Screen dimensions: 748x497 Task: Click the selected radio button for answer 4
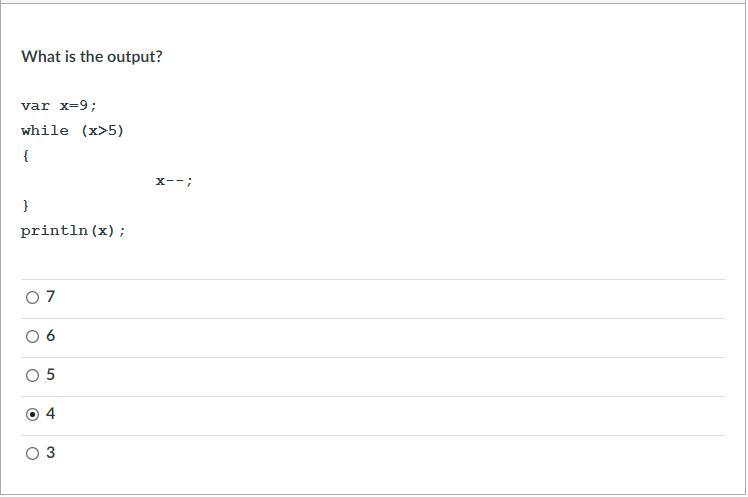coord(32,414)
